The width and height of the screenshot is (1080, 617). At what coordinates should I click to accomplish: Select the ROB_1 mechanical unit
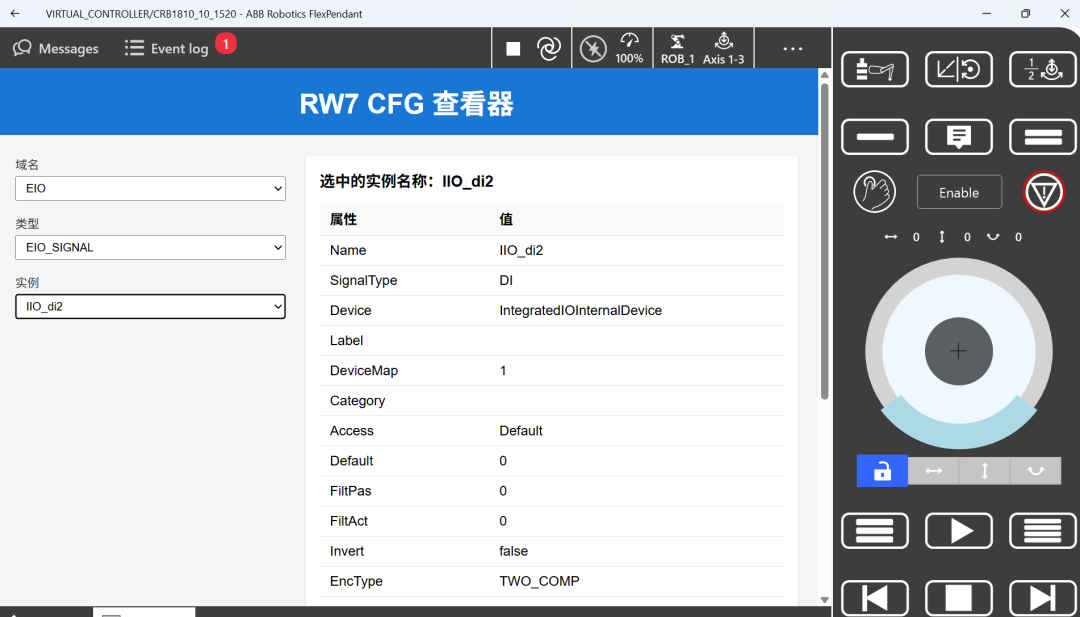click(x=678, y=48)
